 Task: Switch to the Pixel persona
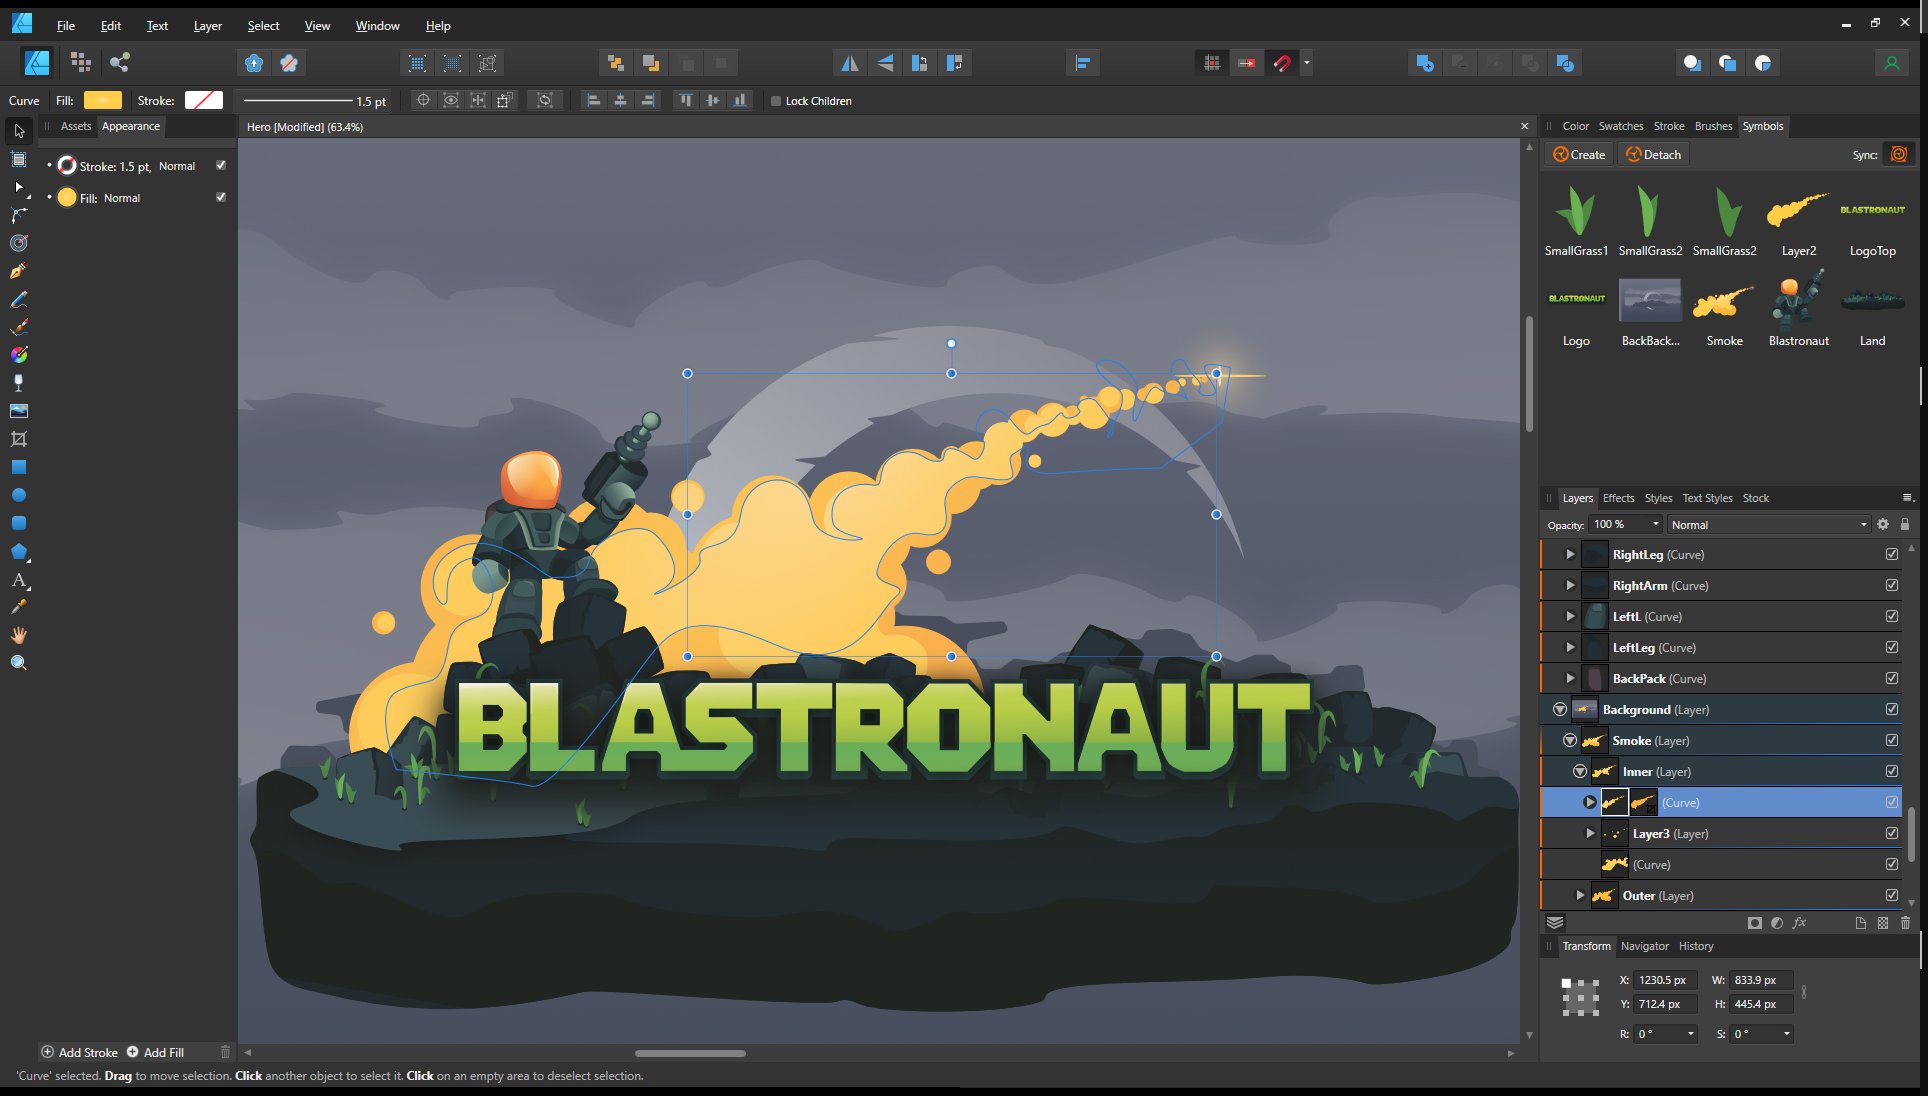(x=81, y=63)
